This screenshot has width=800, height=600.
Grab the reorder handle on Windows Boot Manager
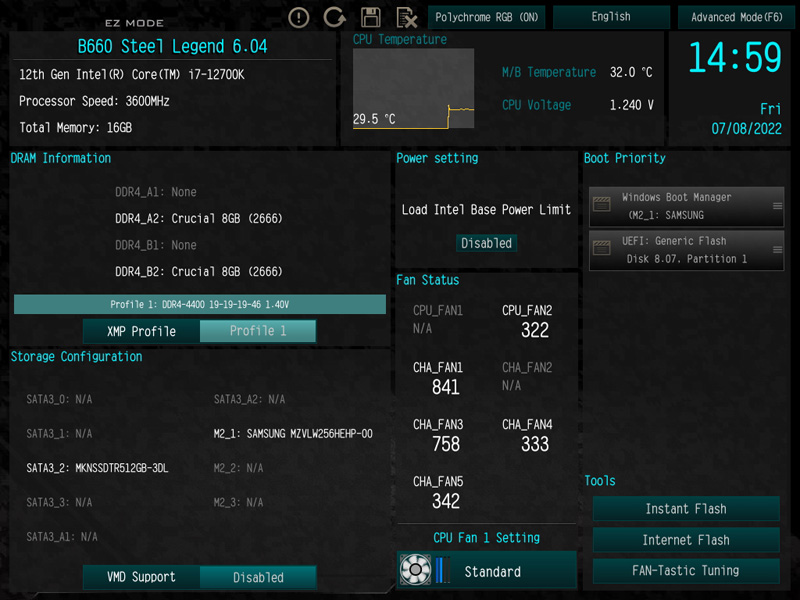pos(777,206)
